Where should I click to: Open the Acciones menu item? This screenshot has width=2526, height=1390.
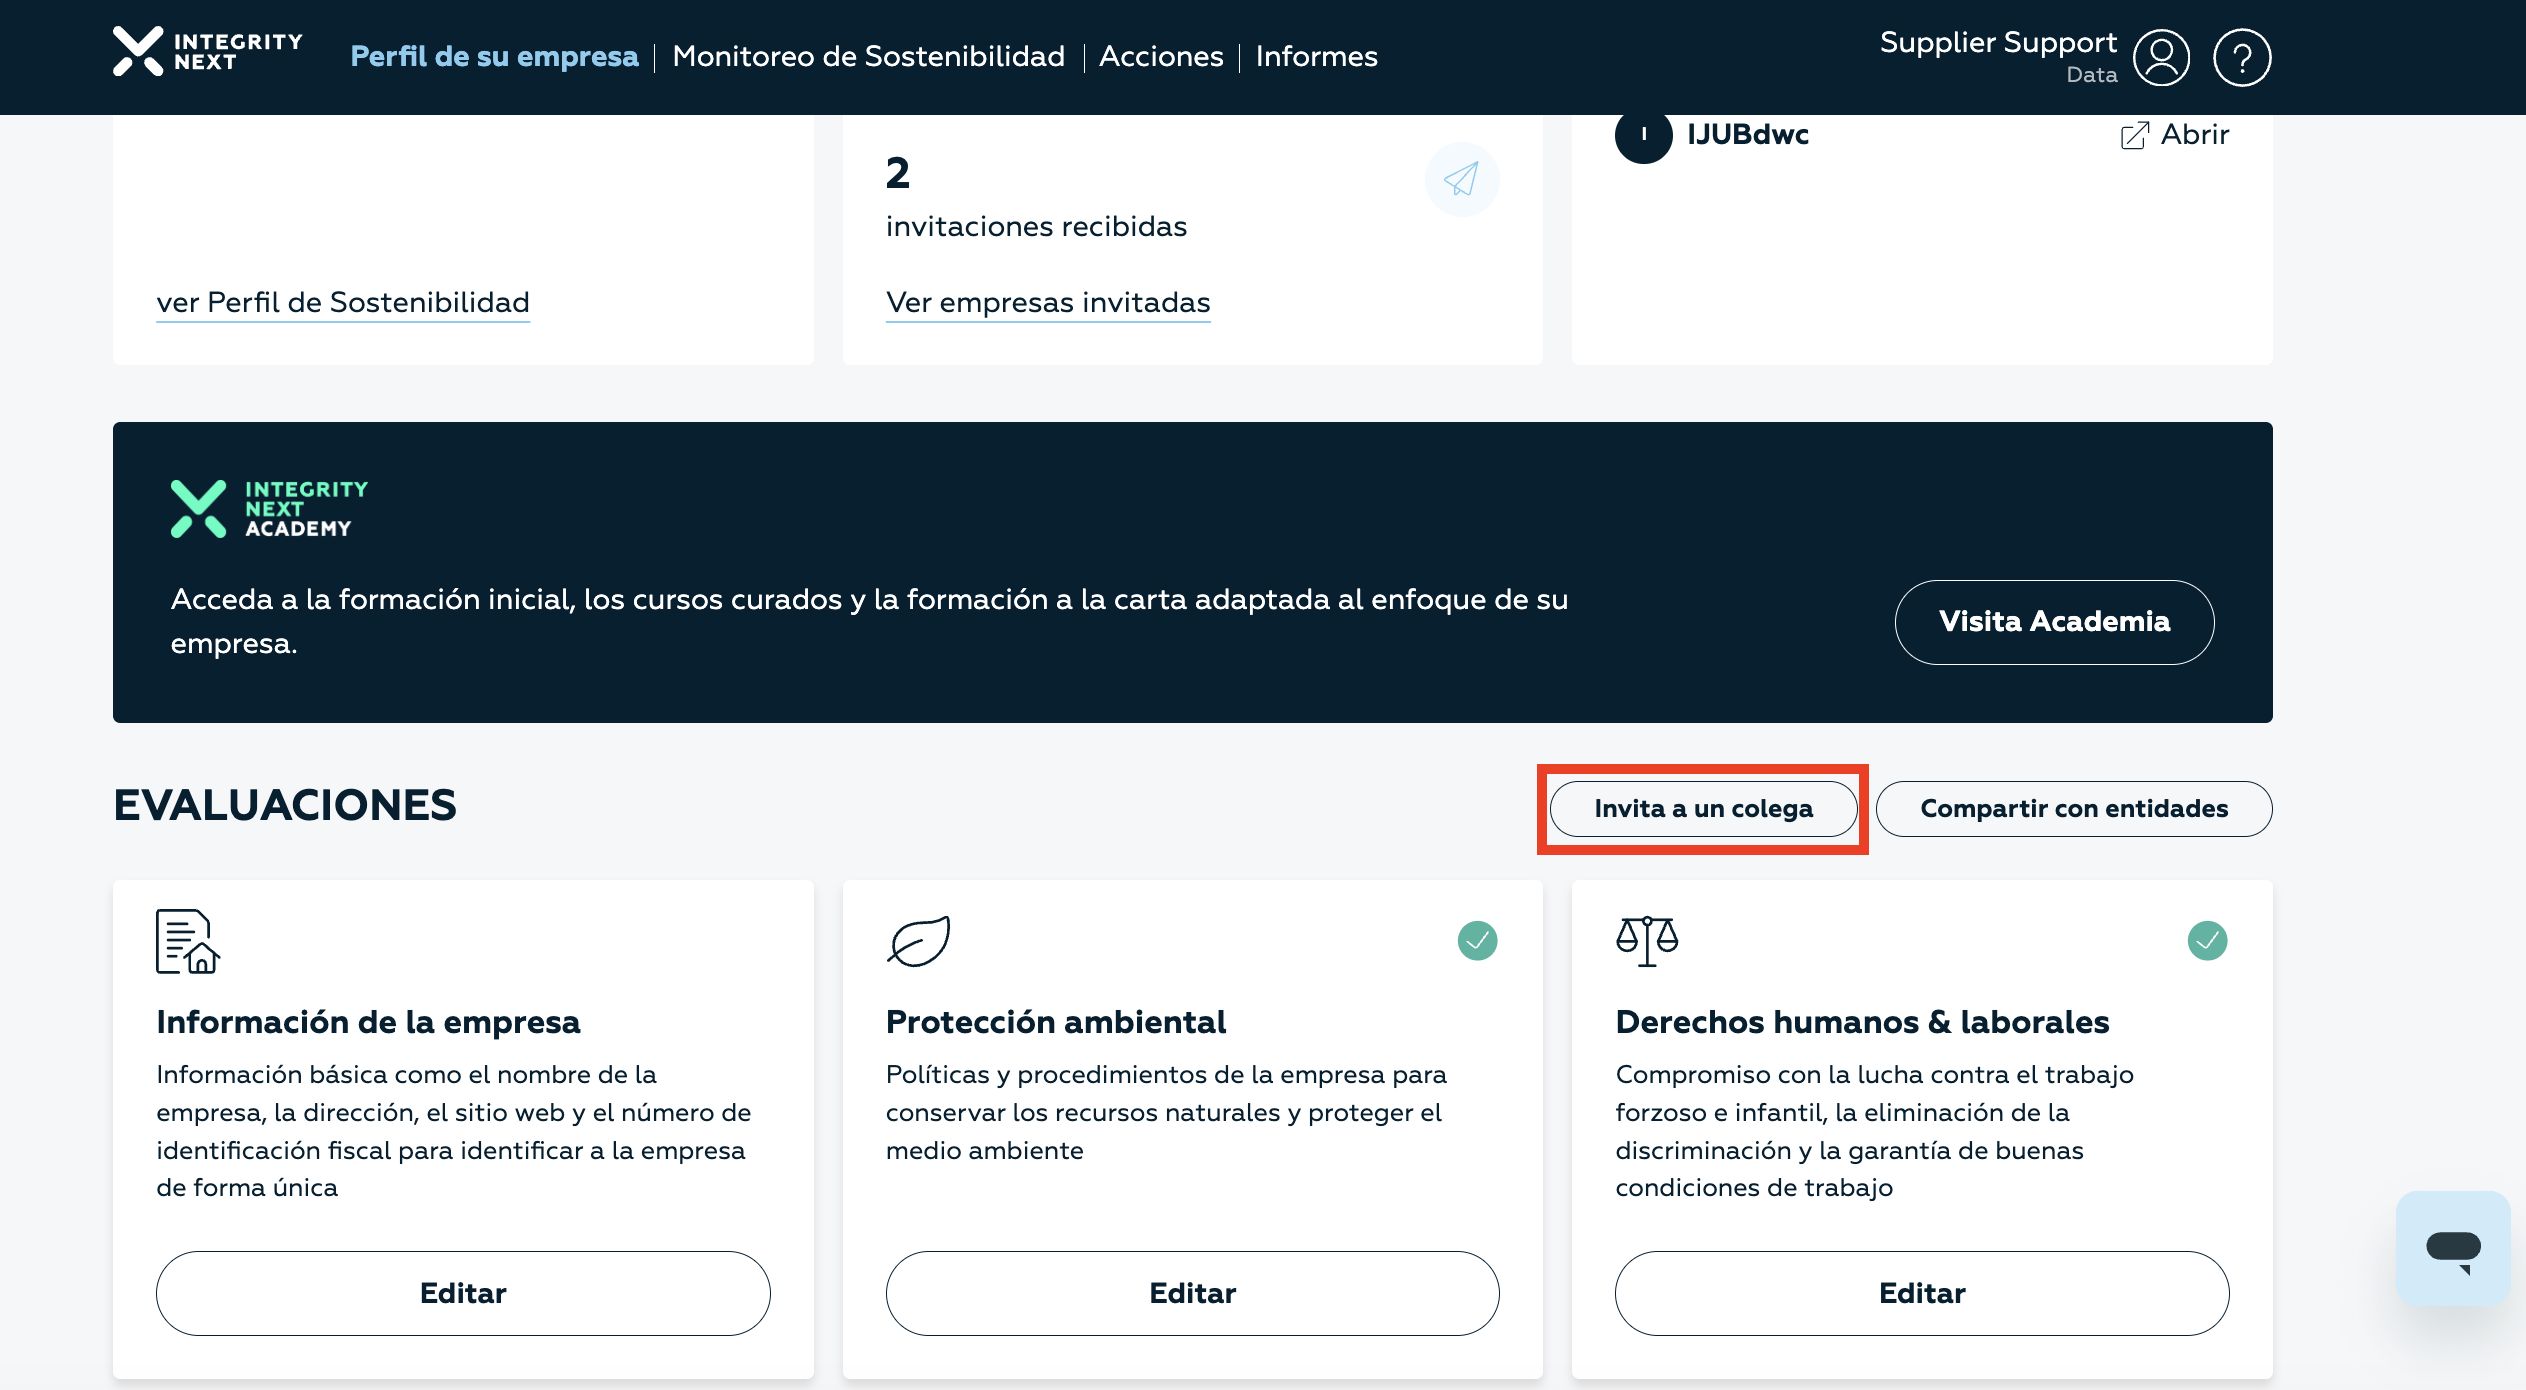(x=1160, y=57)
